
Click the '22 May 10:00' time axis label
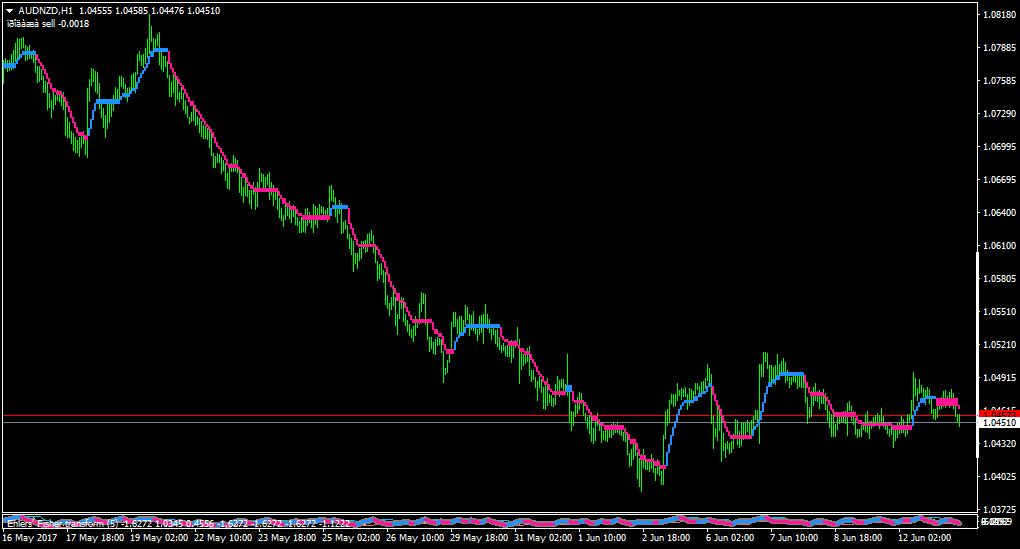pos(223,538)
